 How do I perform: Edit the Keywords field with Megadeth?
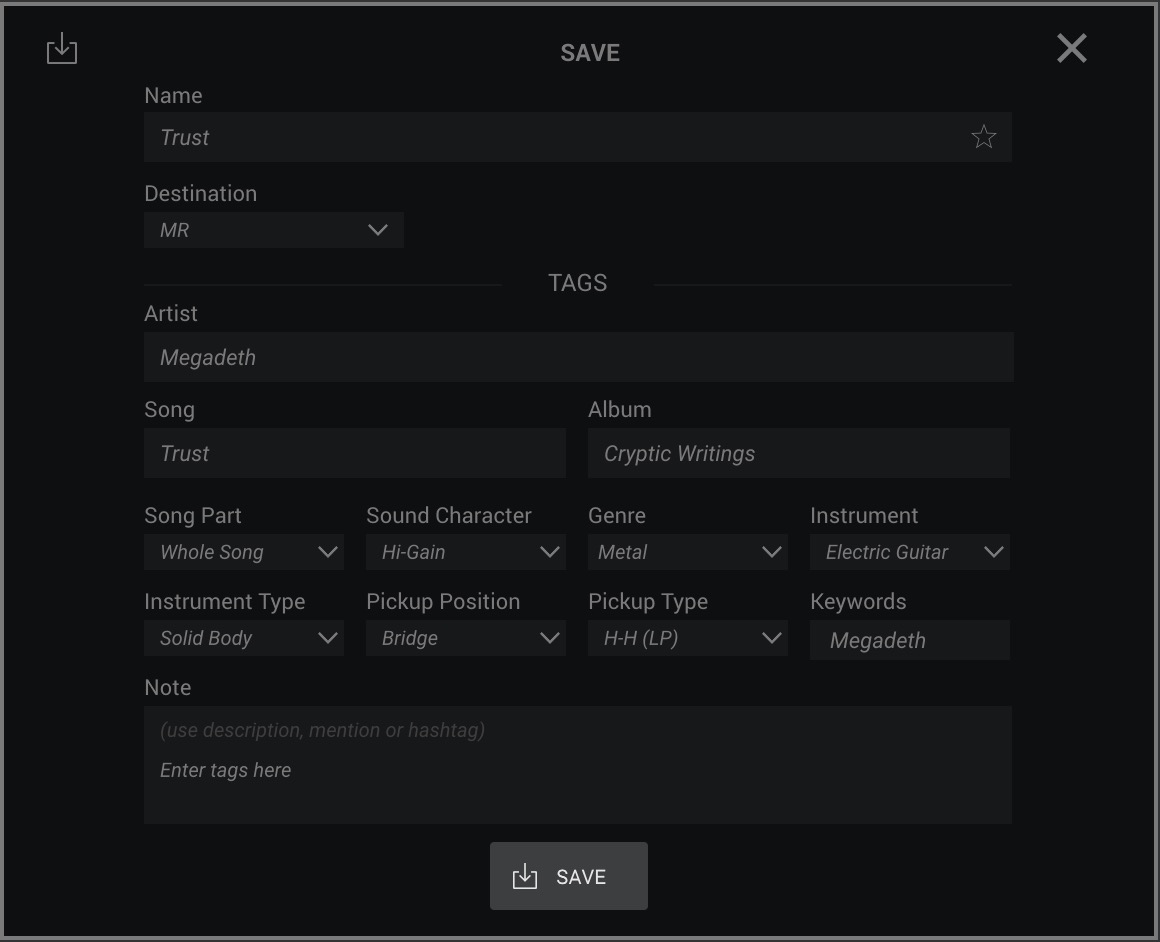(x=910, y=640)
